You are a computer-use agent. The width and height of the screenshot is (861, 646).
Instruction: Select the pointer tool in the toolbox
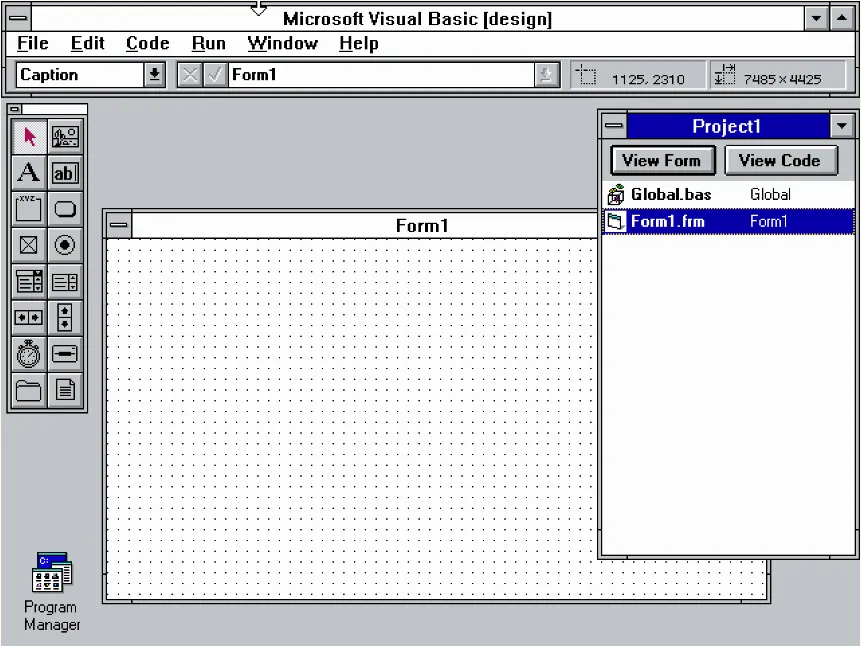(28, 137)
